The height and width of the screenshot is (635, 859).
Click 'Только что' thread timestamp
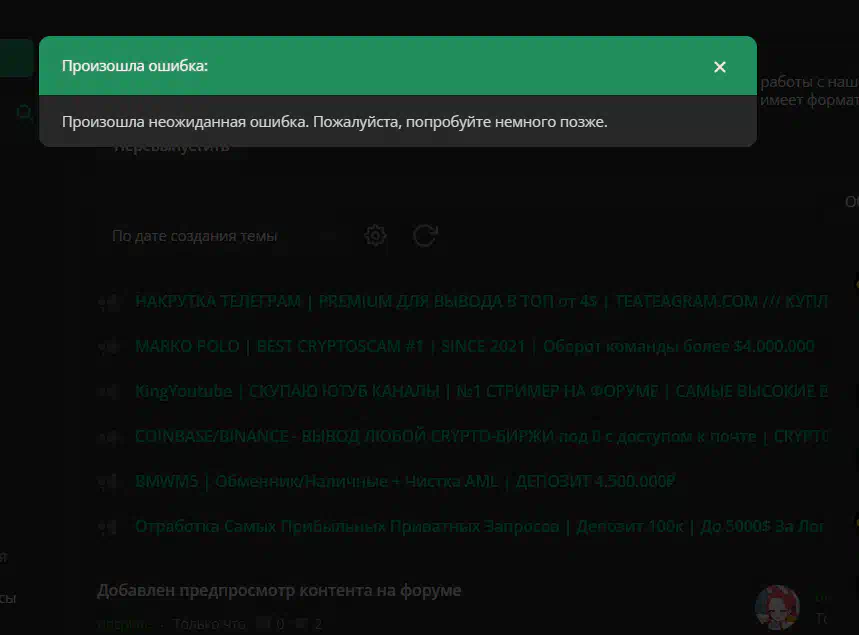[x=209, y=623]
